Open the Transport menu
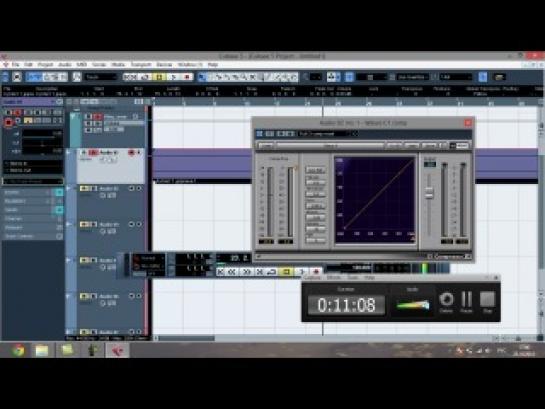The height and width of the screenshot is (409, 545). pyautogui.click(x=141, y=65)
